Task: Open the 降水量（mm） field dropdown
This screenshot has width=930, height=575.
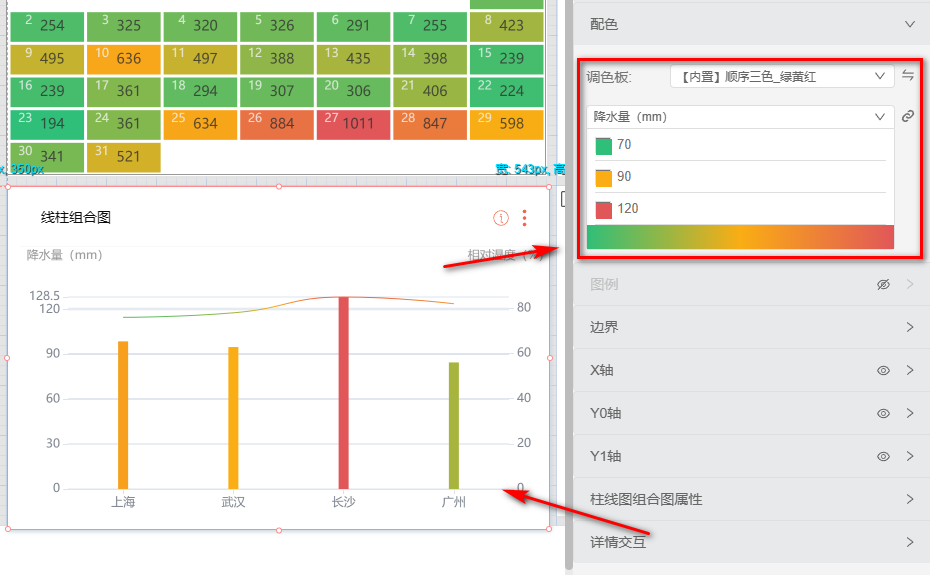Action: [739, 117]
